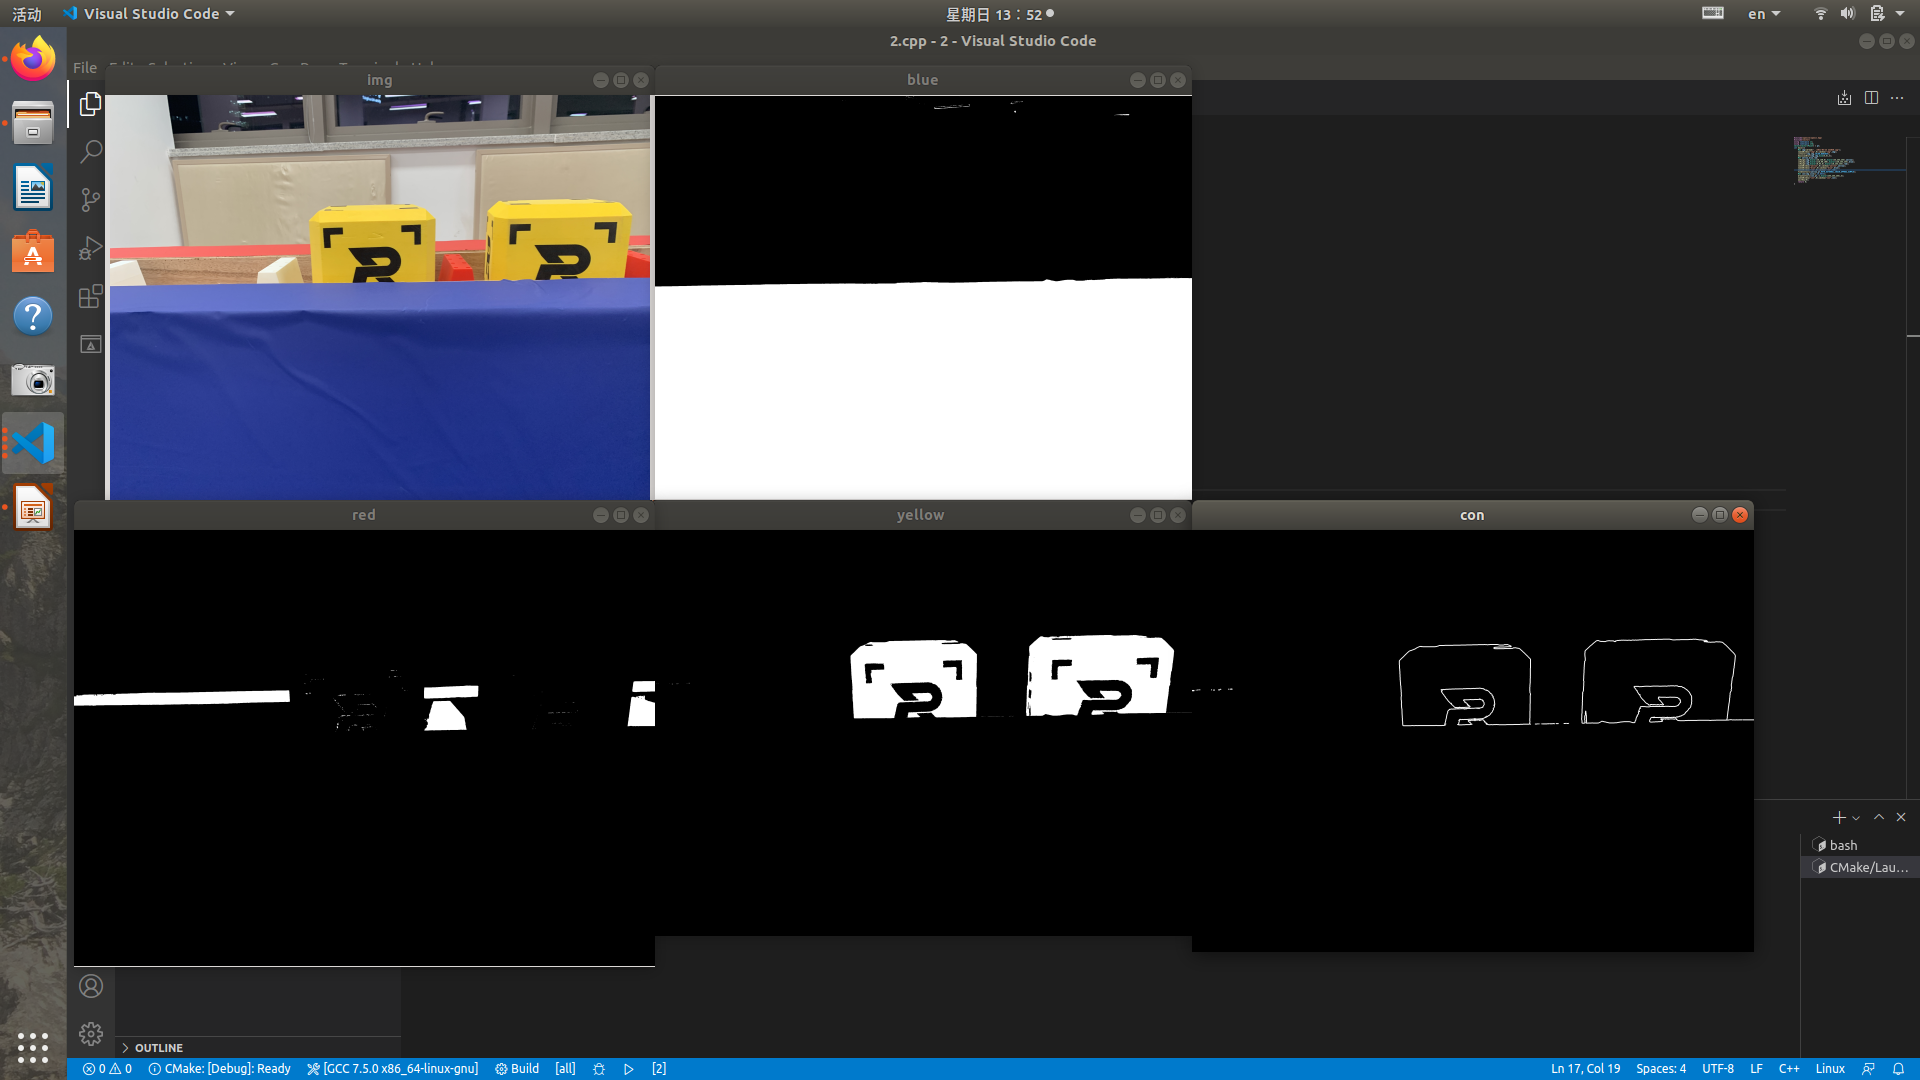Open the Explorer view in activity bar
Screen dimensions: 1920x1080
90,104
